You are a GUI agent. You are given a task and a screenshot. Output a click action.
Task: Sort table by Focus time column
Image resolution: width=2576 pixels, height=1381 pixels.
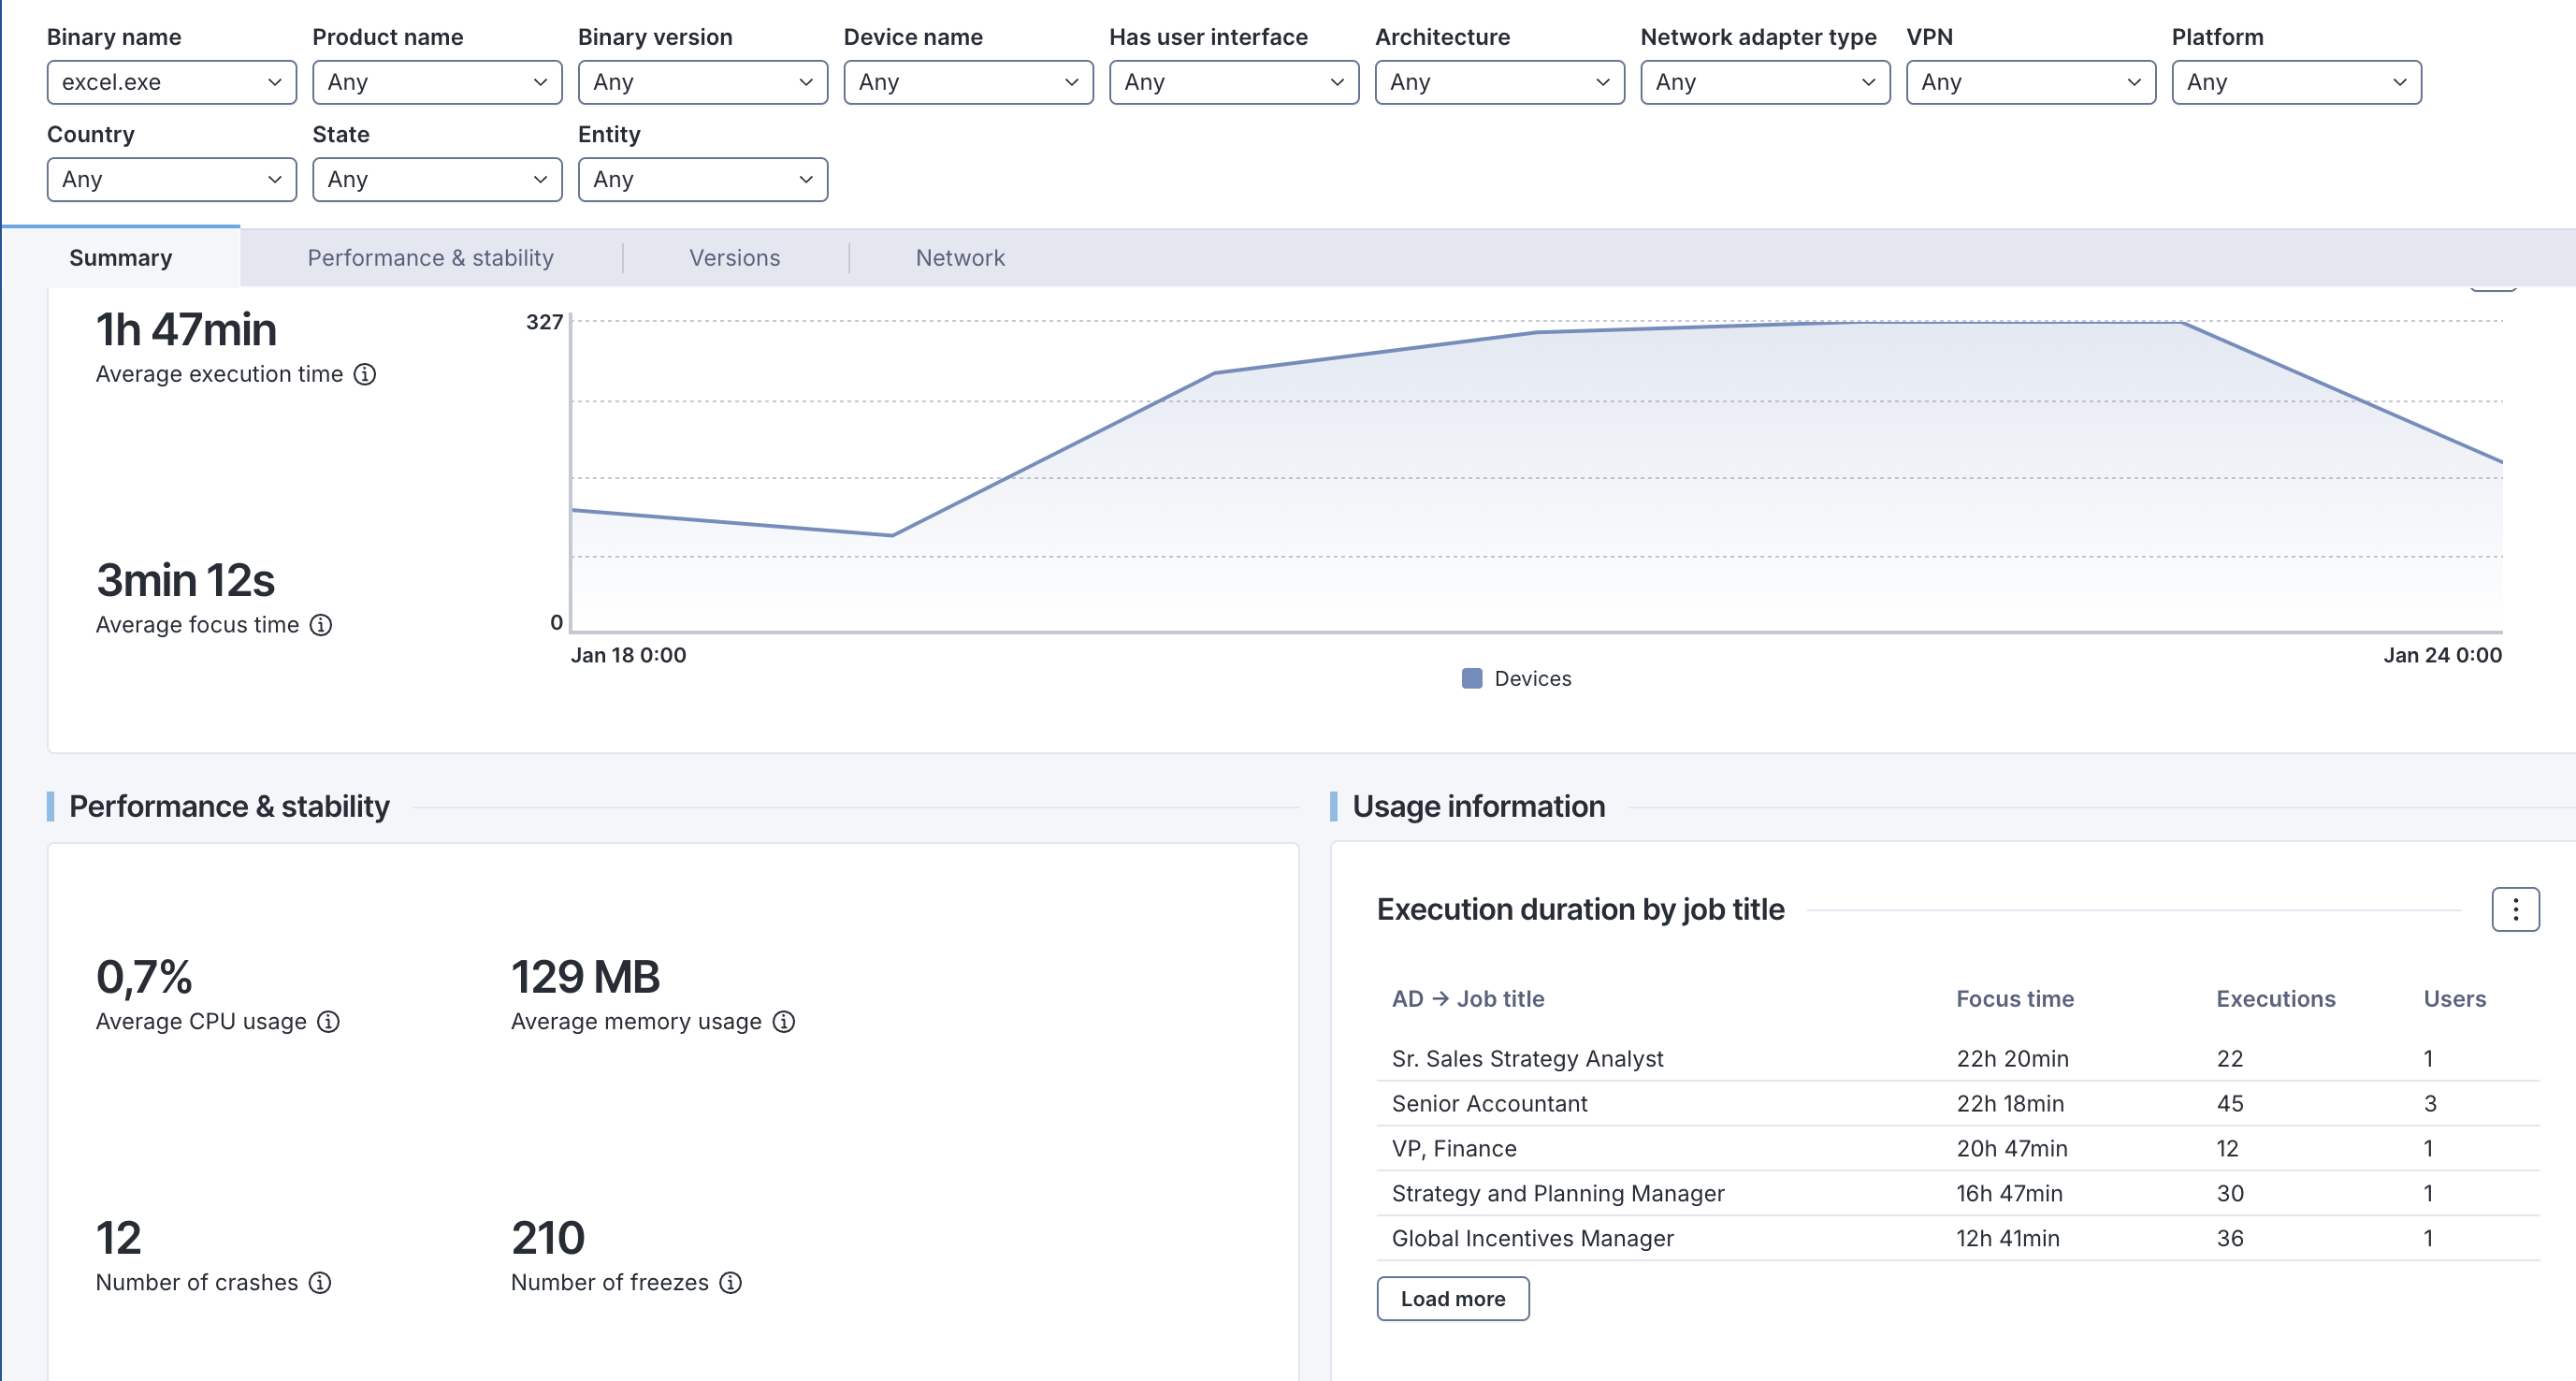click(x=2014, y=999)
